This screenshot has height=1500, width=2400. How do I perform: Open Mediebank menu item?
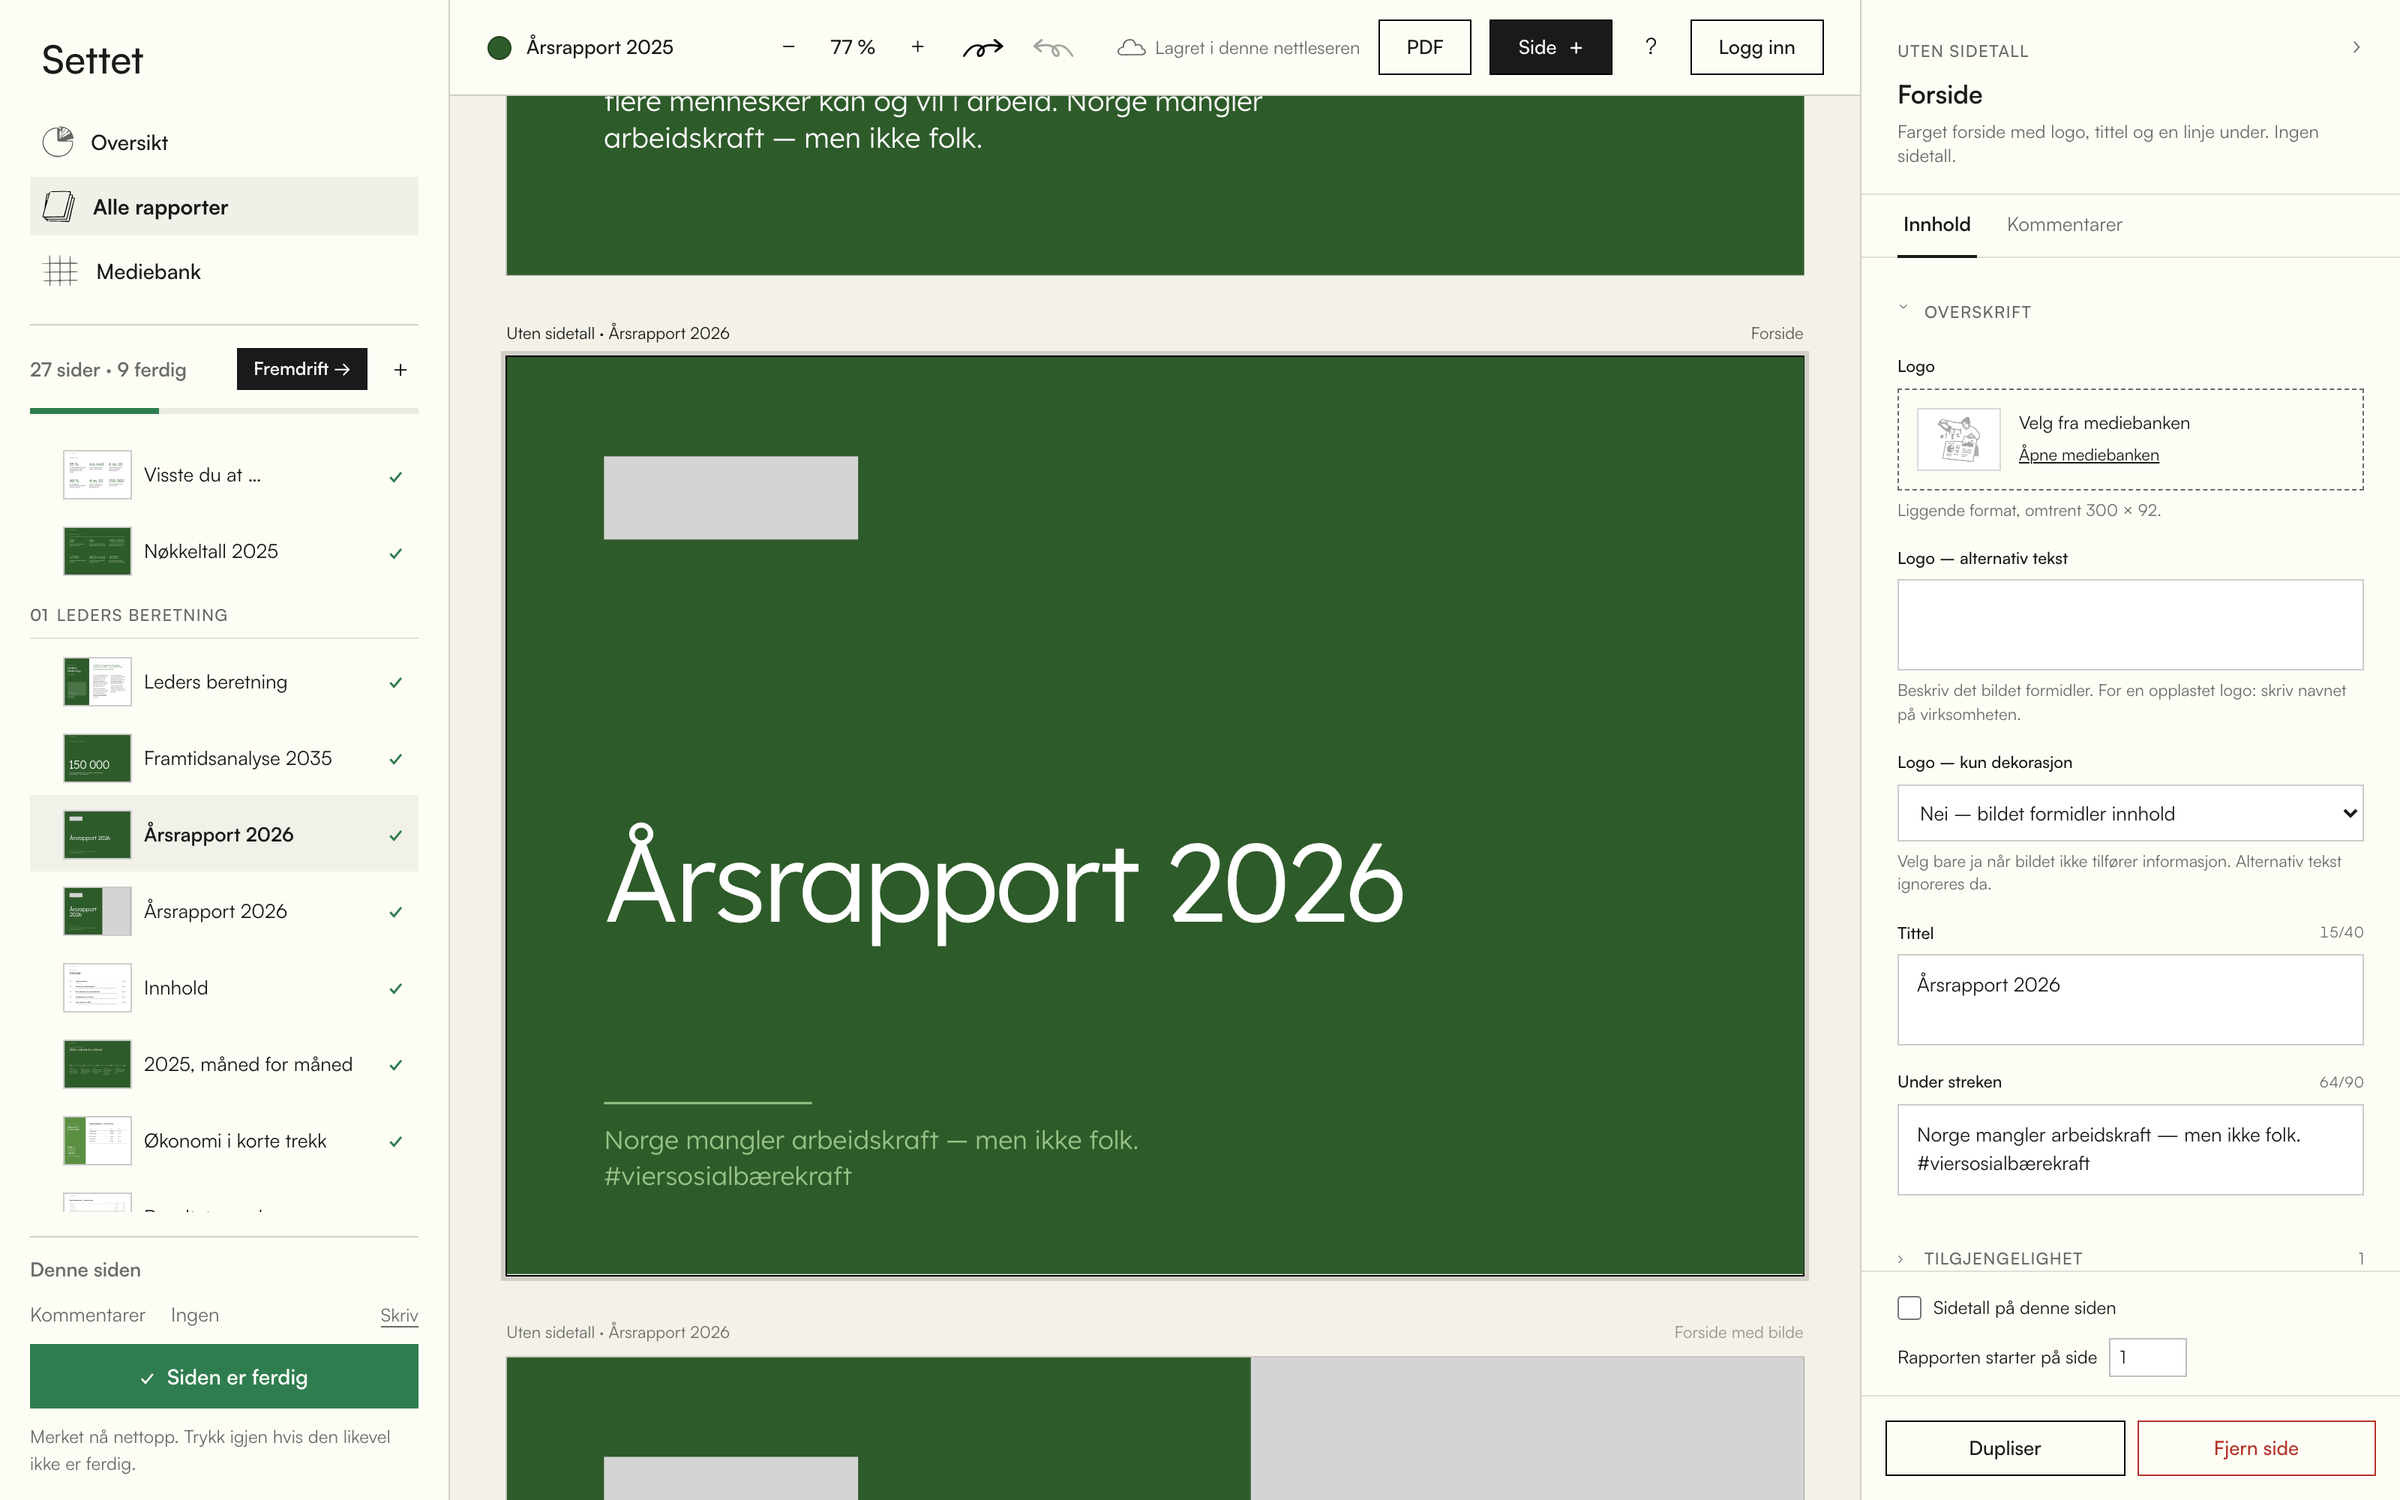[x=224, y=271]
